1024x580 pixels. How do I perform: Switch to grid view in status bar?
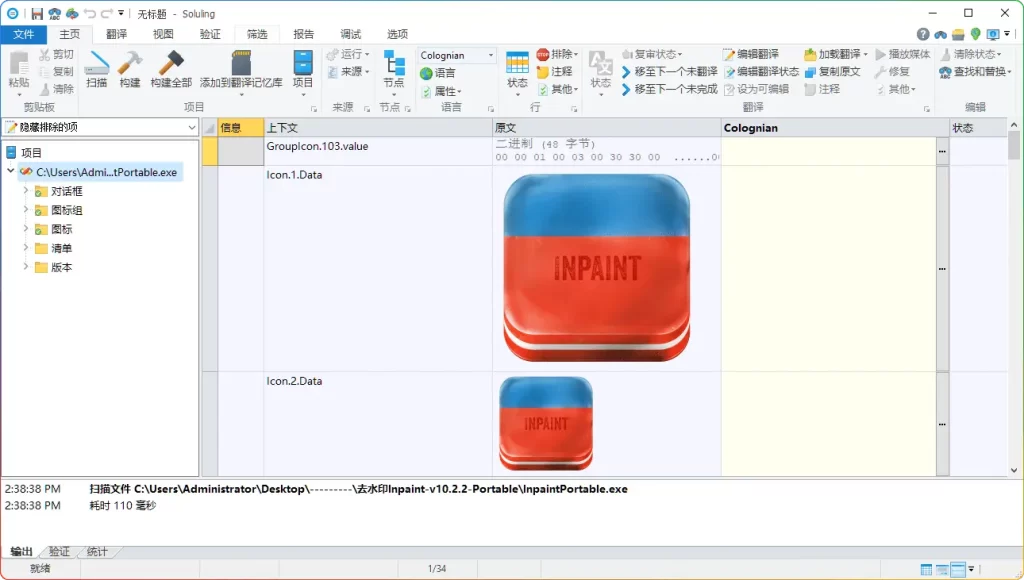tap(926, 570)
